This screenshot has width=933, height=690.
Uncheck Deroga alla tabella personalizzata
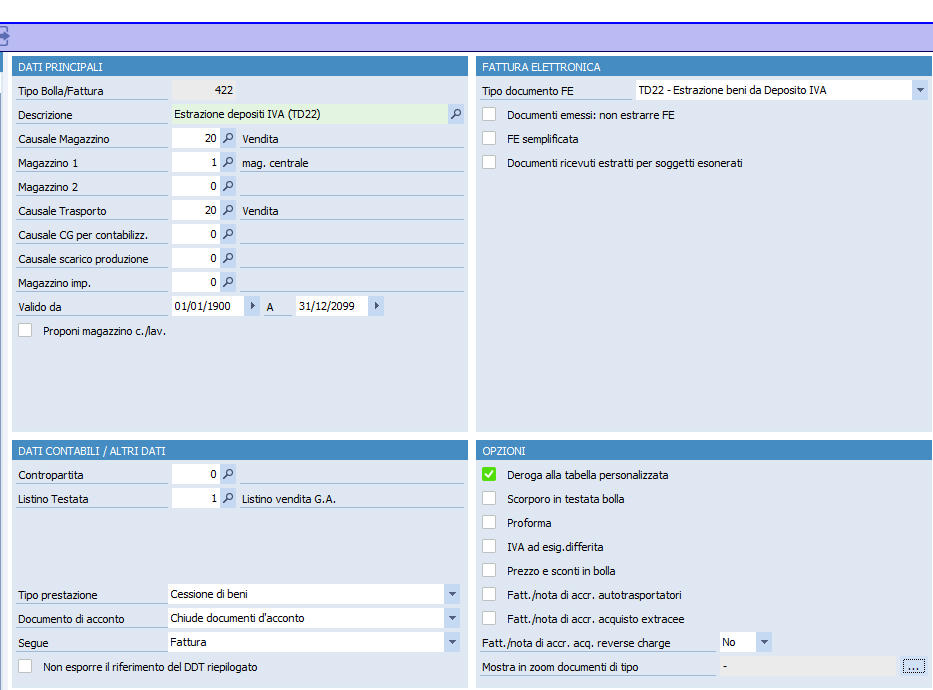pos(489,474)
